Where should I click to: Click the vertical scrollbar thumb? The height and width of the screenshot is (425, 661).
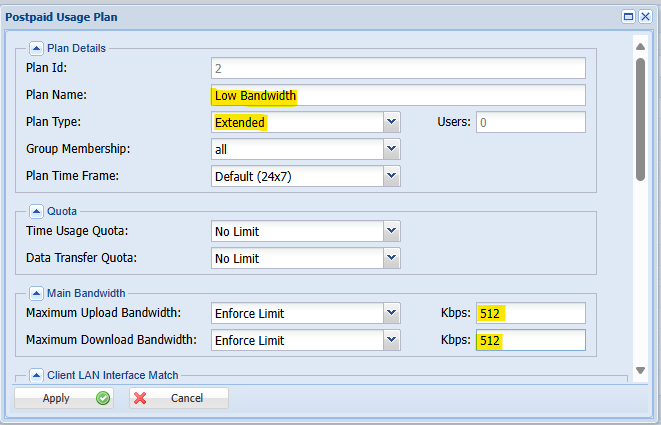[x=640, y=119]
